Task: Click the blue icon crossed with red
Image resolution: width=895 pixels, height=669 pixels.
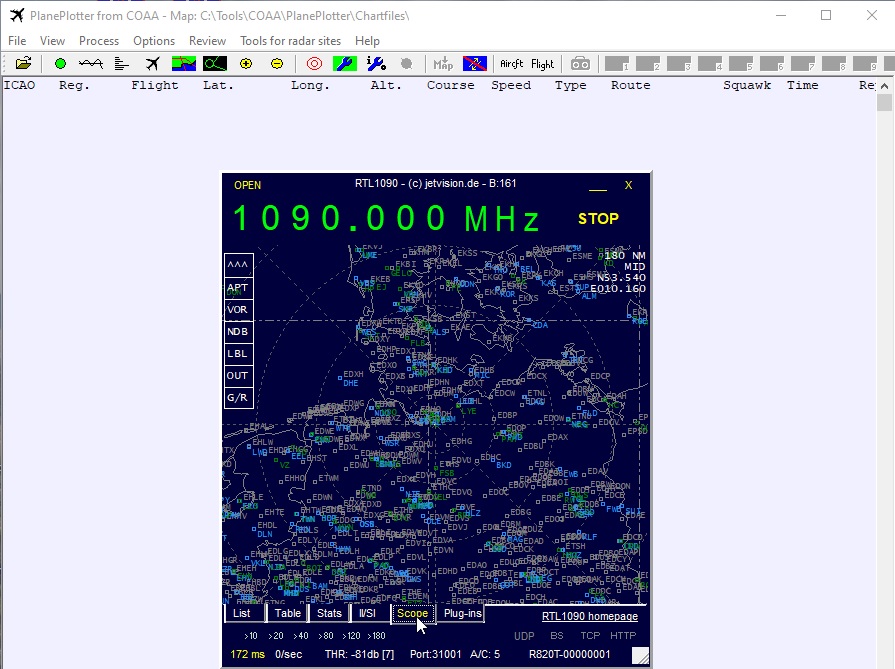Action: click(474, 63)
